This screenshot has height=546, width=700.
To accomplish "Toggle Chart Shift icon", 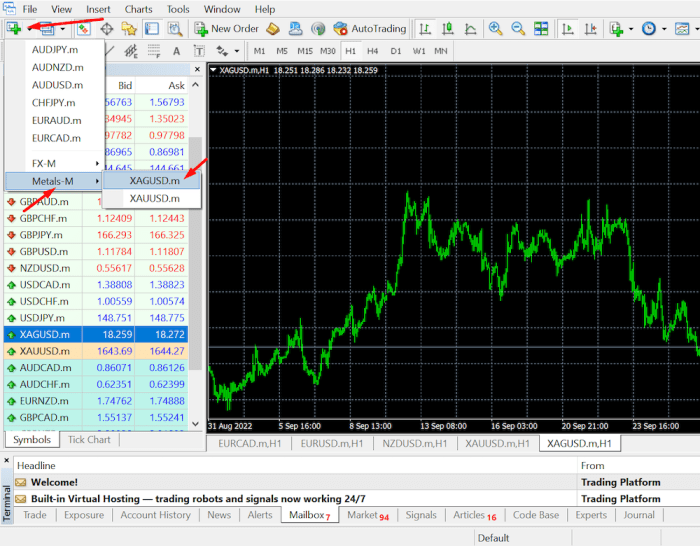I will [x=591, y=29].
